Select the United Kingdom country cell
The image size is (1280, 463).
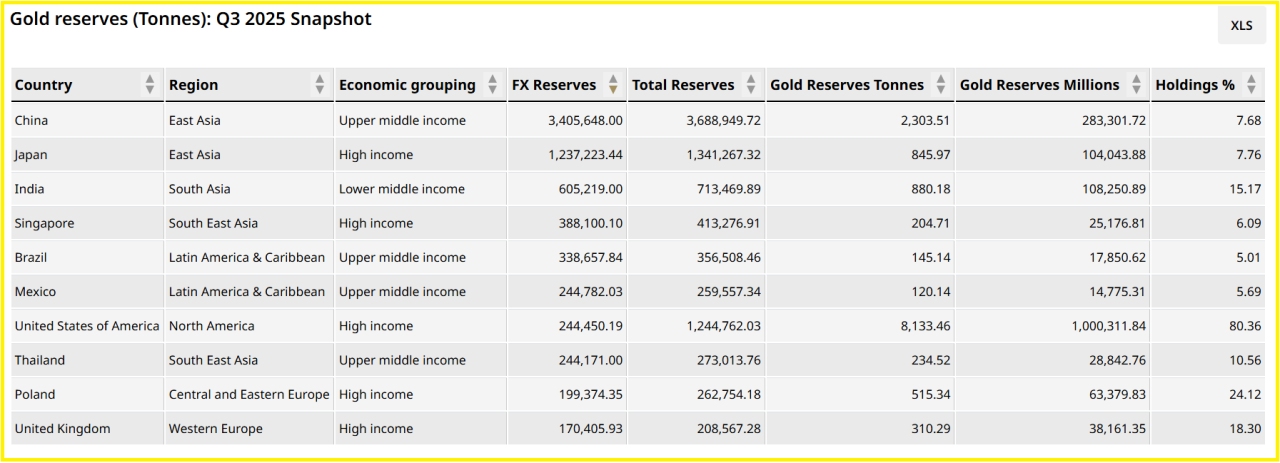tap(62, 429)
